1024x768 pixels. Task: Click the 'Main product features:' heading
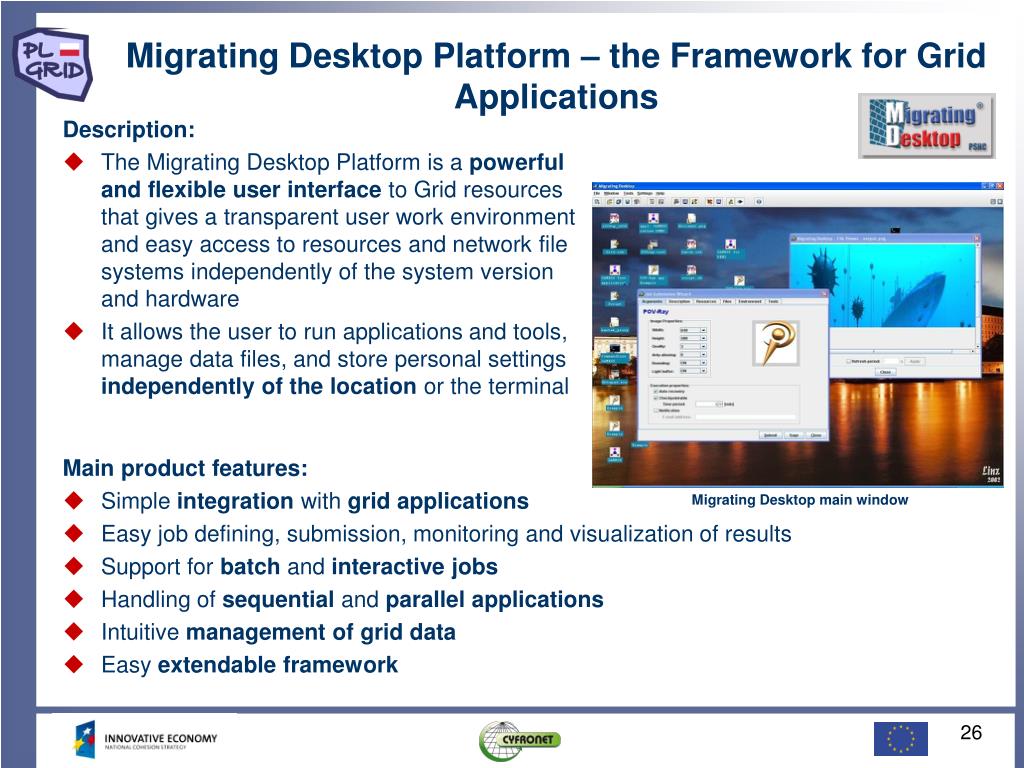185,468
